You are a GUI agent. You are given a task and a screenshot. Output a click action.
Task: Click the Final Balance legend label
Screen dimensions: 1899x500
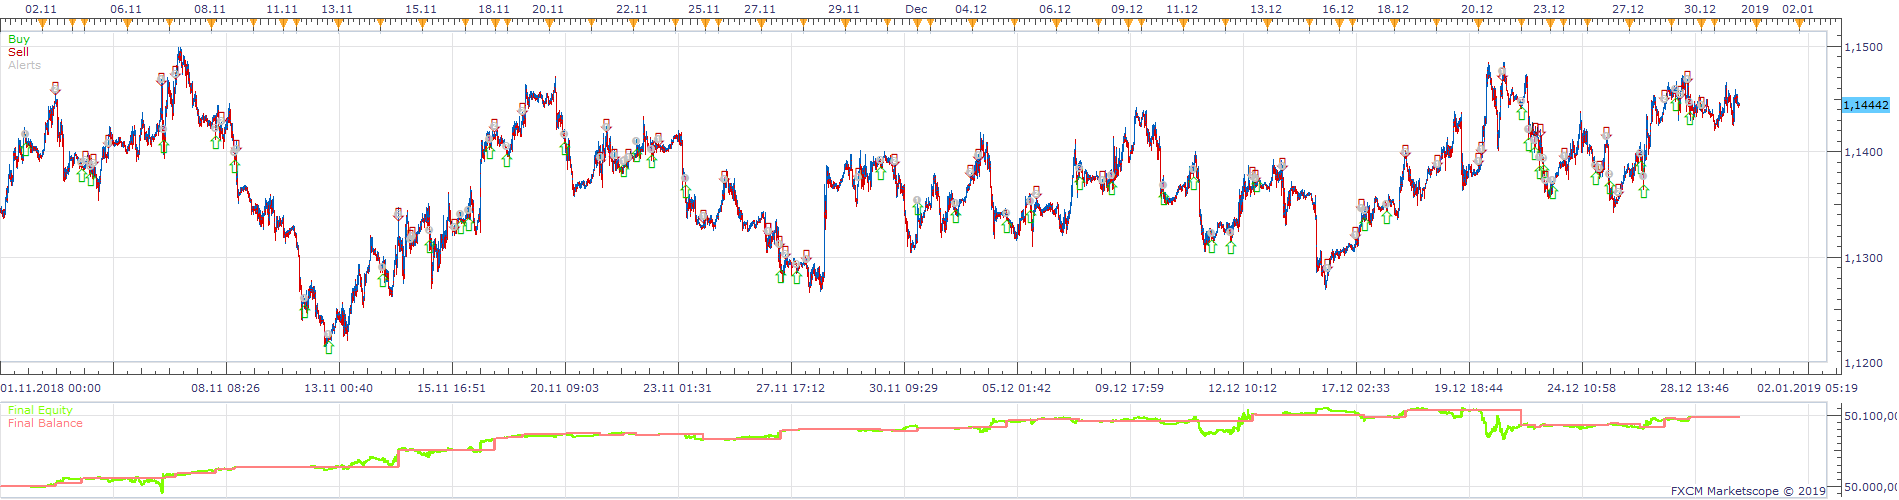pos(45,423)
